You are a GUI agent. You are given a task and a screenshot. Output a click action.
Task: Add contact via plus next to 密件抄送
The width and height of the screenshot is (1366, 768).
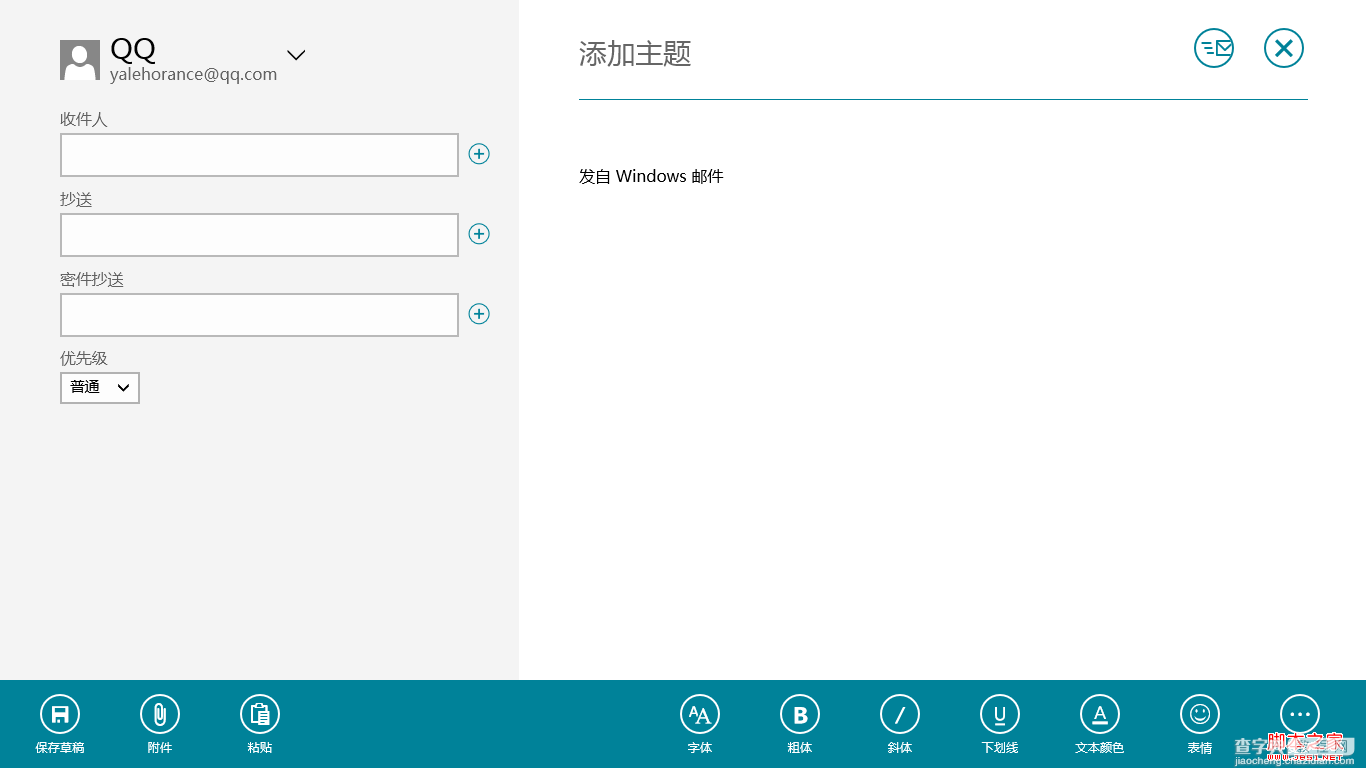coord(479,314)
